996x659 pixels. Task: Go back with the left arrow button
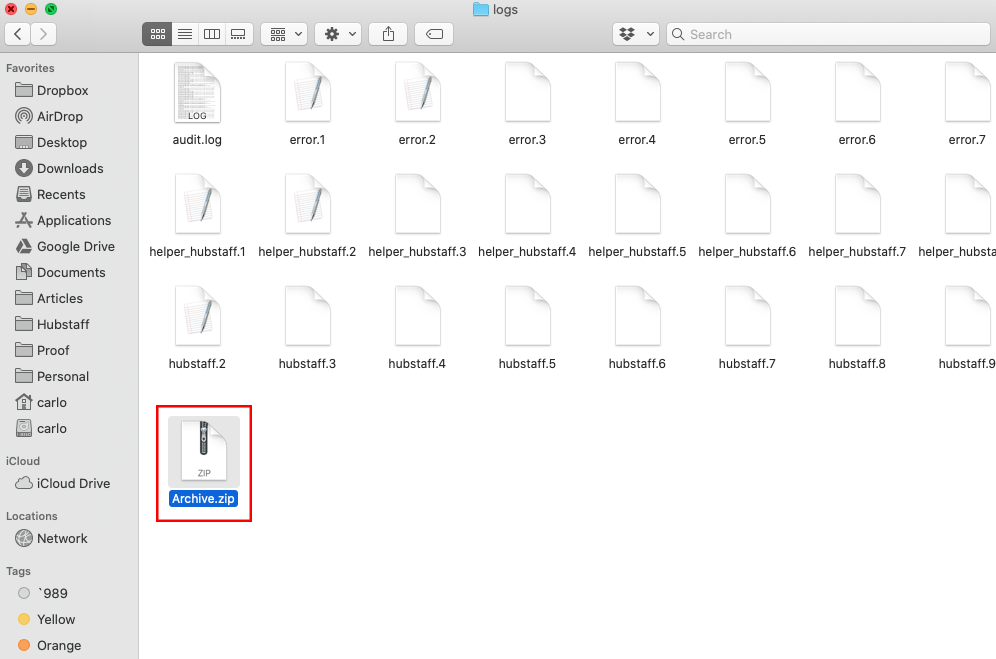[18, 34]
